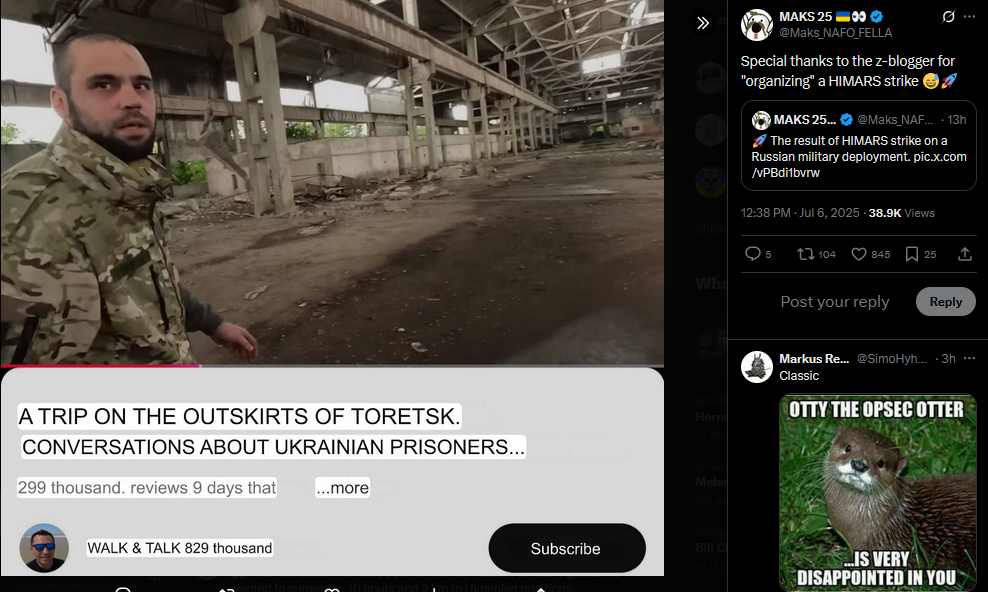Collapse the side panel with double chevron
Screen dimensions: 988x592
(703, 23)
